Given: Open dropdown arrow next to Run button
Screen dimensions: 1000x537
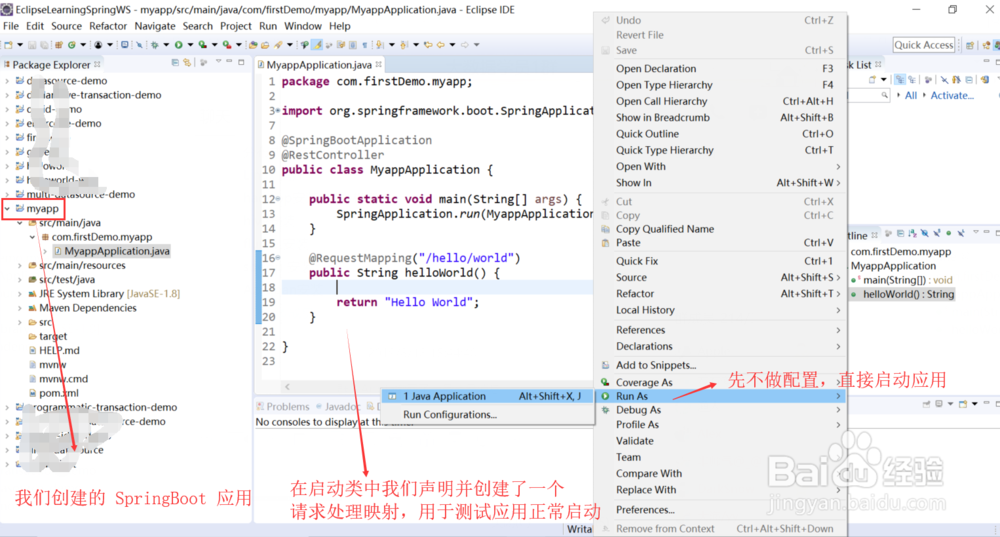Looking at the screenshot, I should (190, 45).
